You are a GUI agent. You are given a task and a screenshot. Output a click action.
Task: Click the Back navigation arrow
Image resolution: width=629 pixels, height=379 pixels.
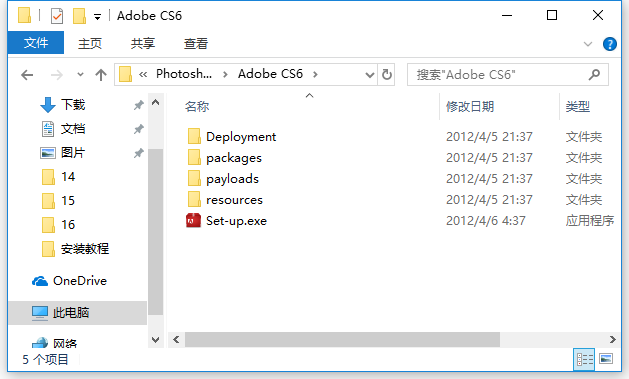27,75
